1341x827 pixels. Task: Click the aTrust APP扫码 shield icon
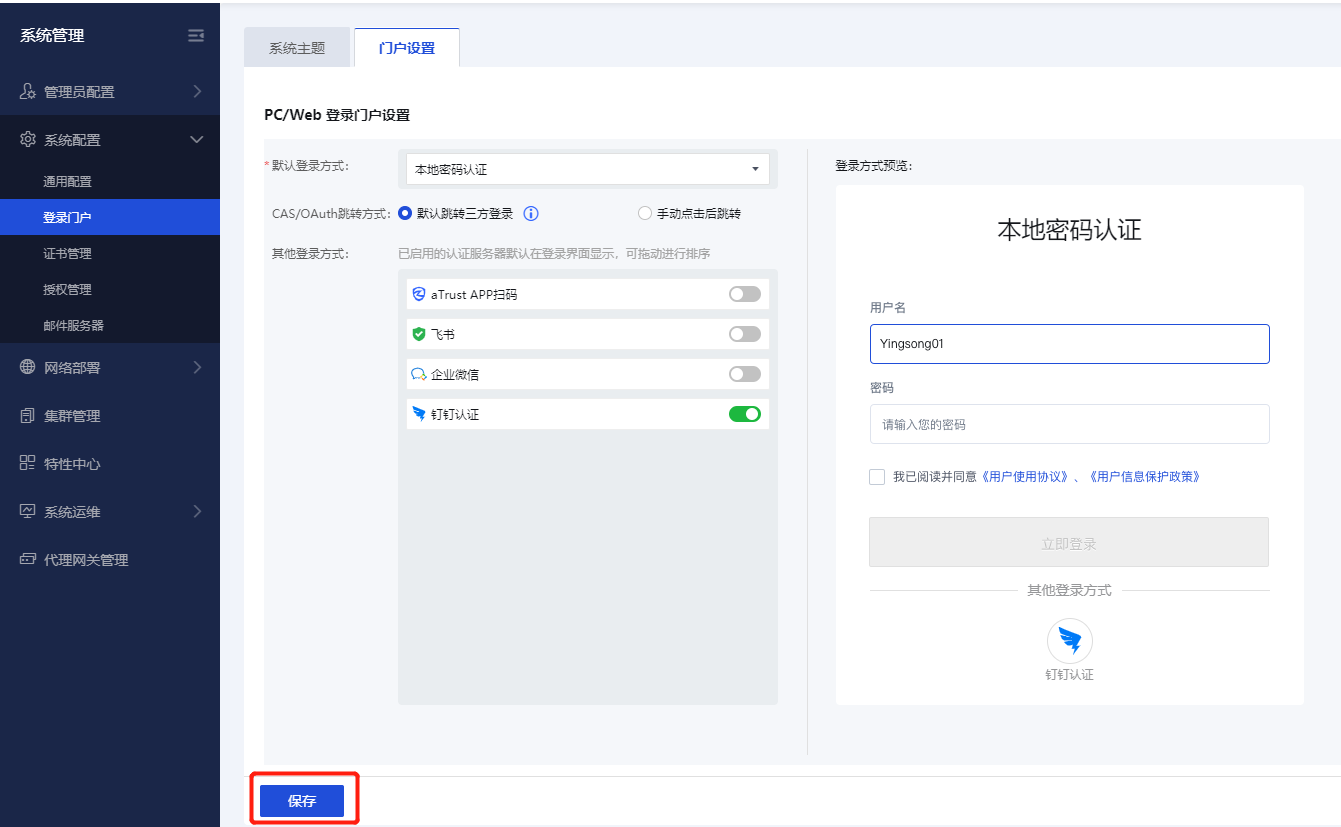click(419, 294)
